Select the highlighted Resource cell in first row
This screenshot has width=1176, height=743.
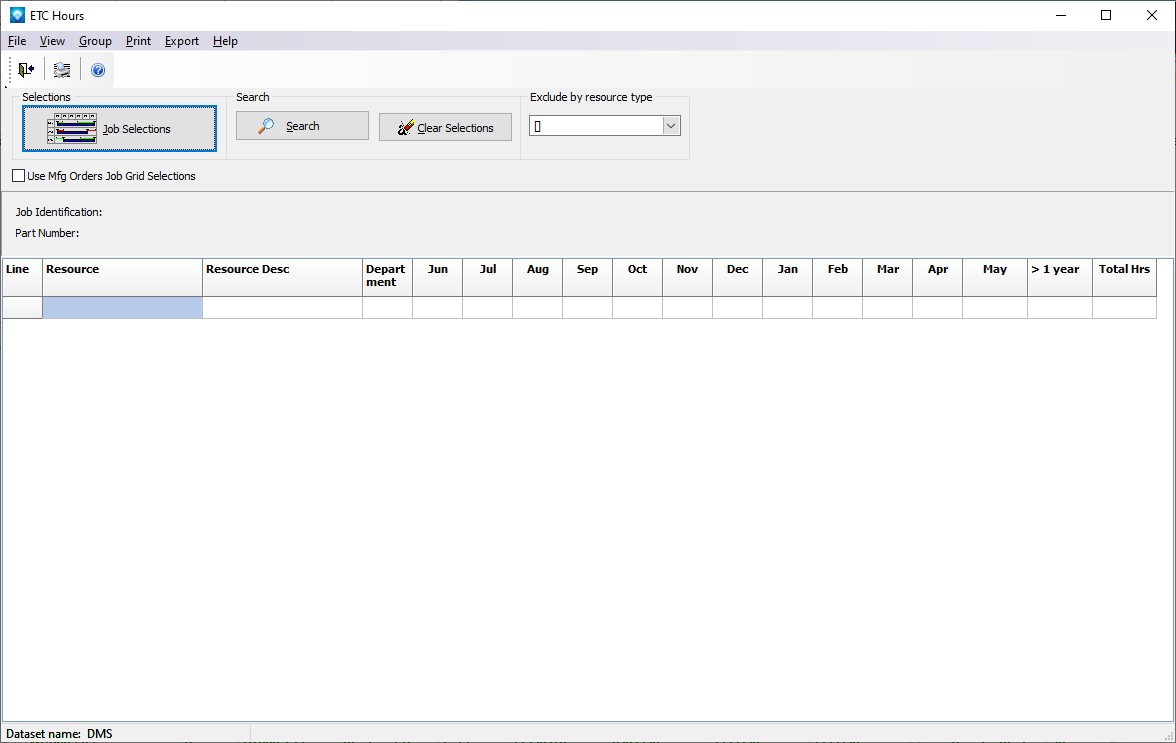click(122, 308)
